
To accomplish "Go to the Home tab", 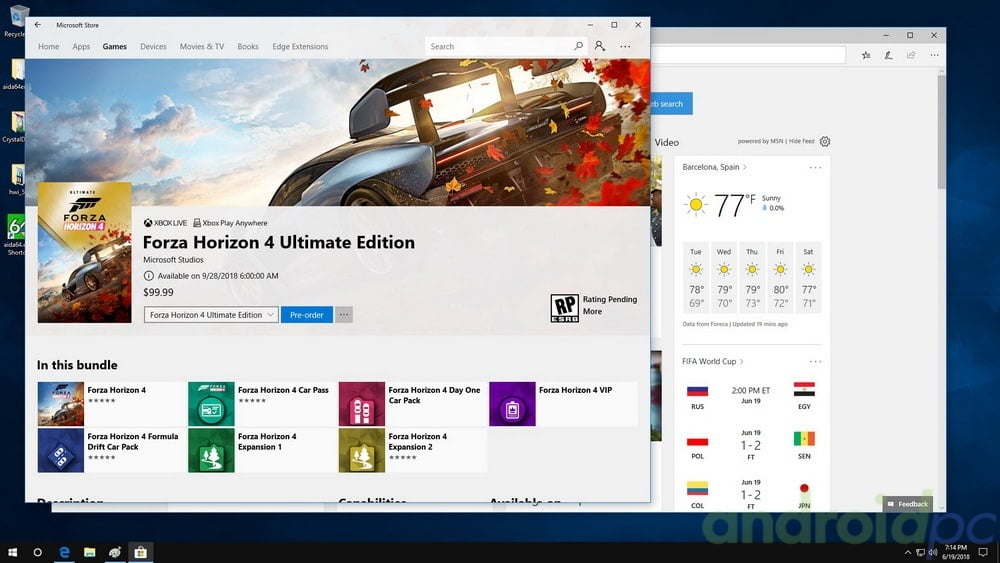I will tap(48, 47).
